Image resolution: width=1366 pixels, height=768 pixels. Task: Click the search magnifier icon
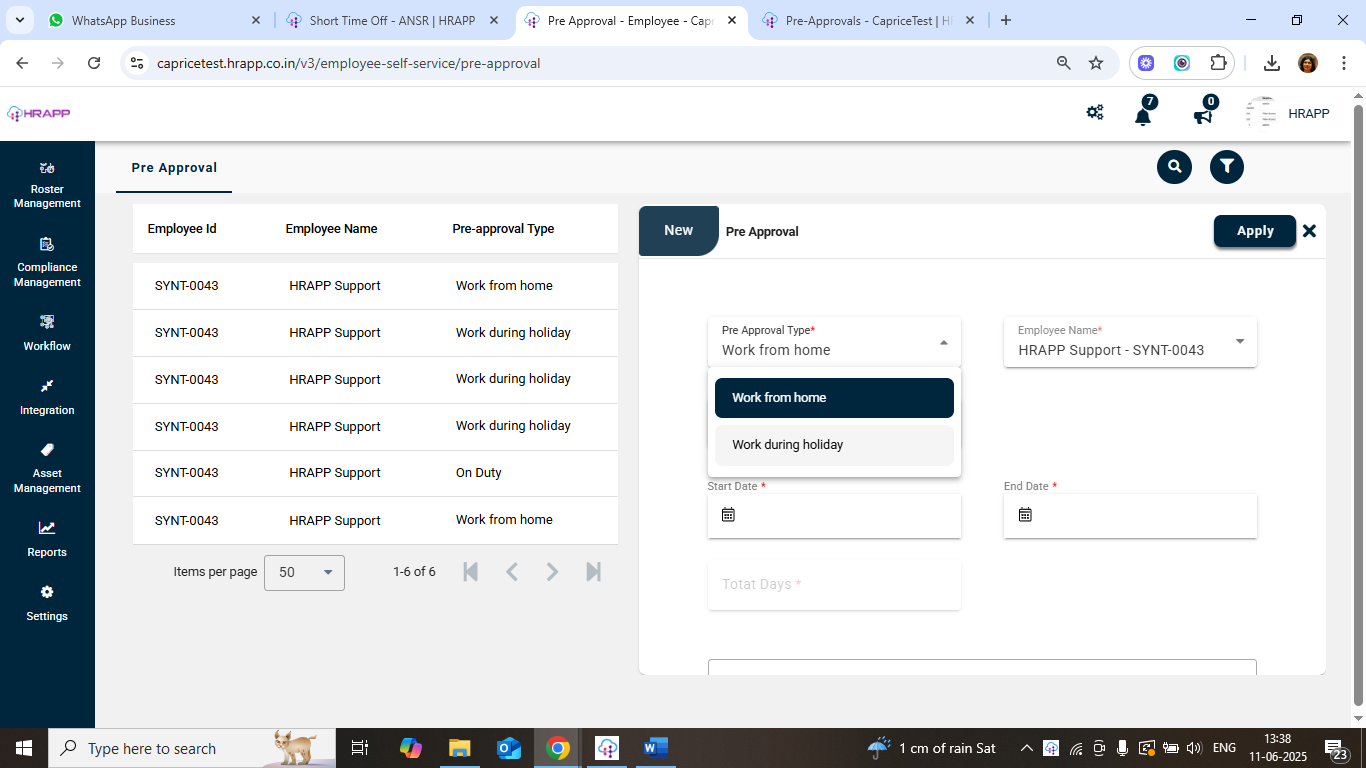coord(1174,167)
